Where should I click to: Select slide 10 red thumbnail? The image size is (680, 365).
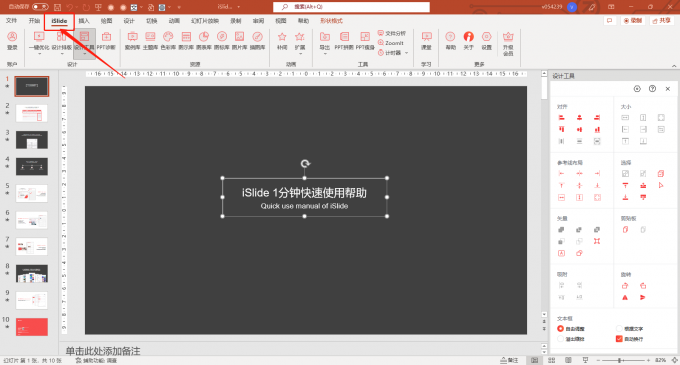pyautogui.click(x=32, y=327)
